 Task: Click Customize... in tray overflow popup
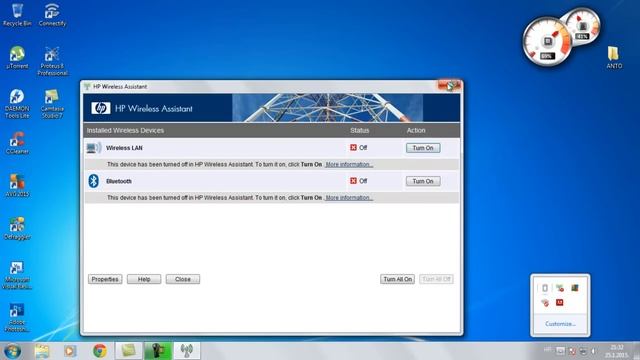[560, 324]
